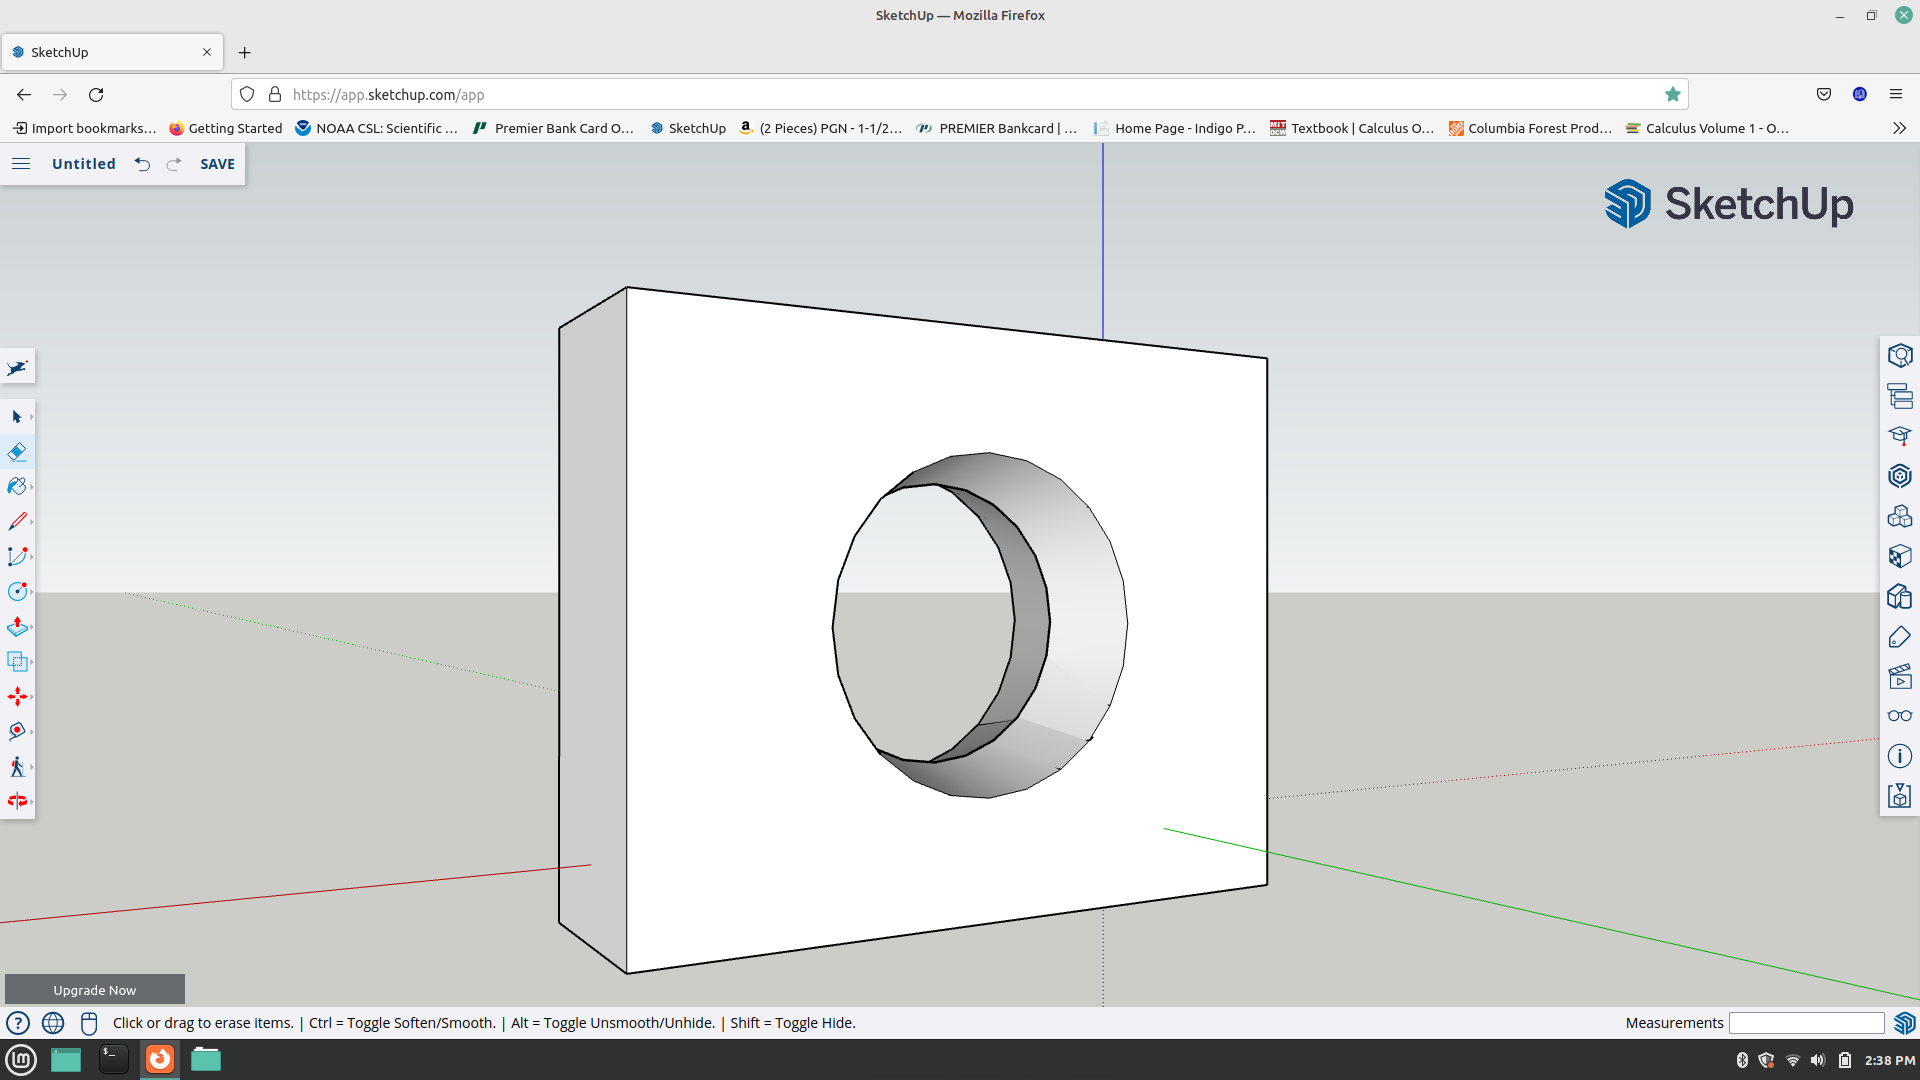The image size is (1920, 1080).
Task: Click the SketchUp icon beside Measurements
Action: 1905,1023
